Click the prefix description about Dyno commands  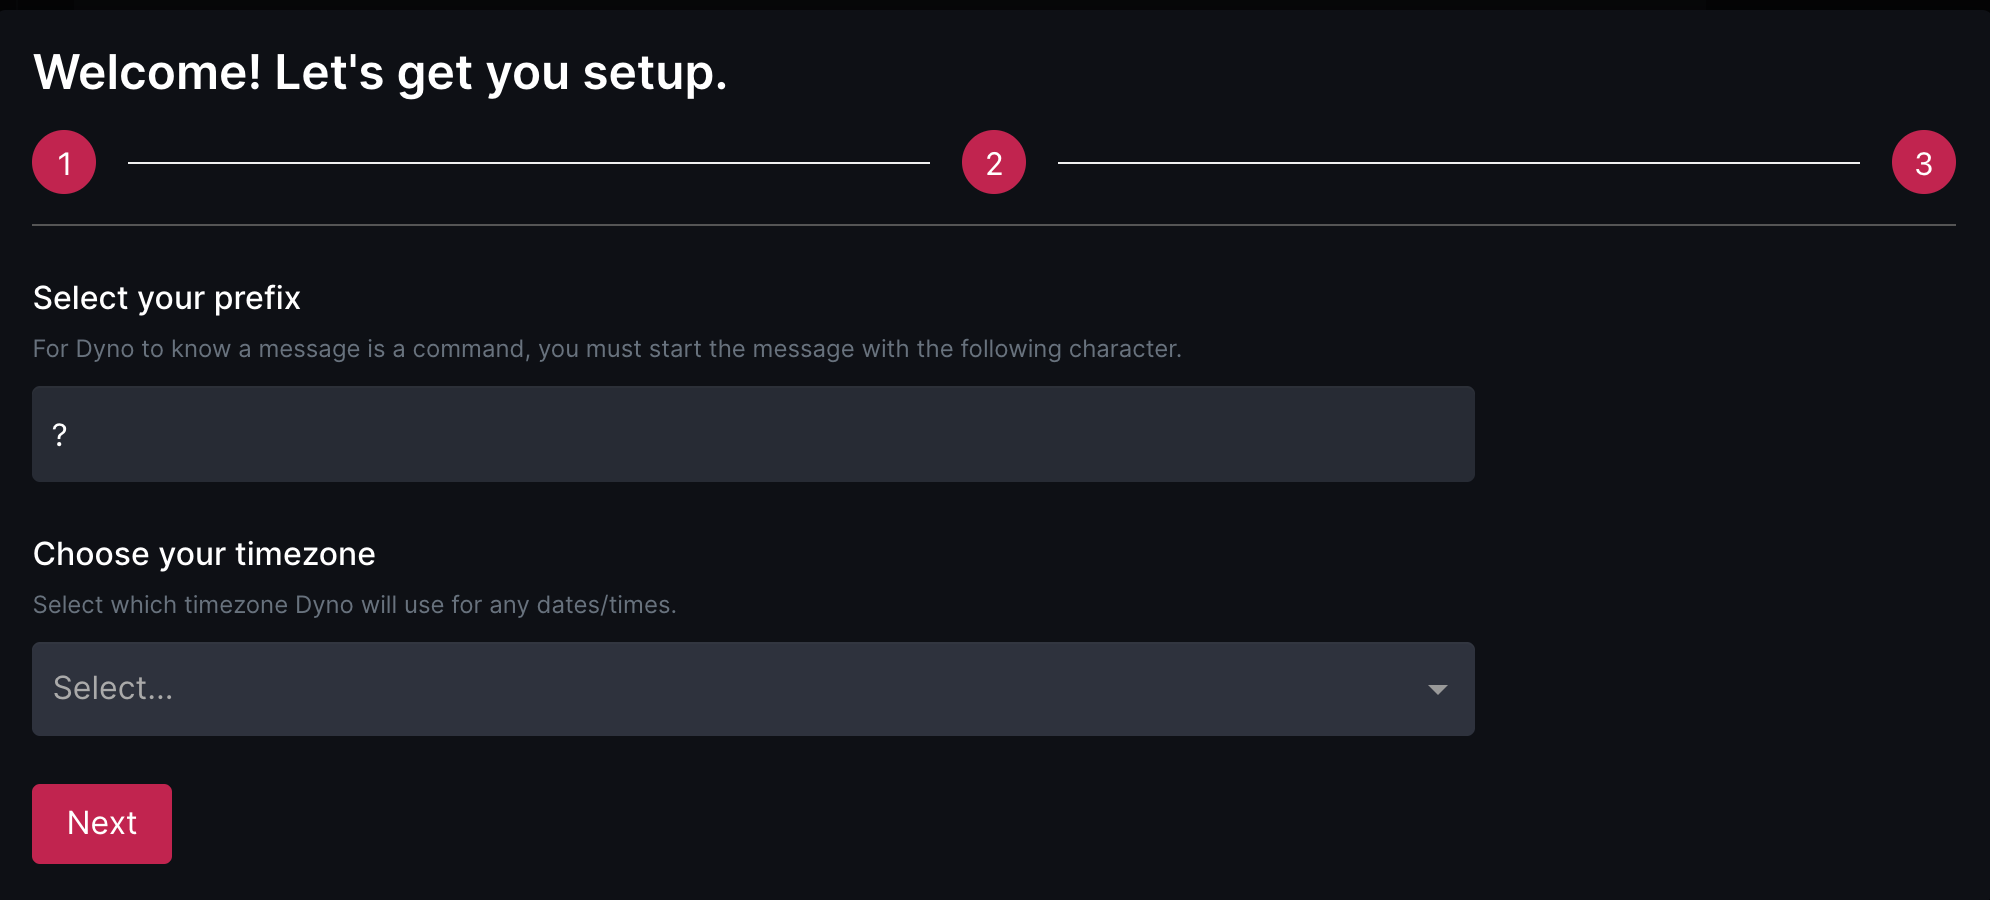tap(607, 349)
